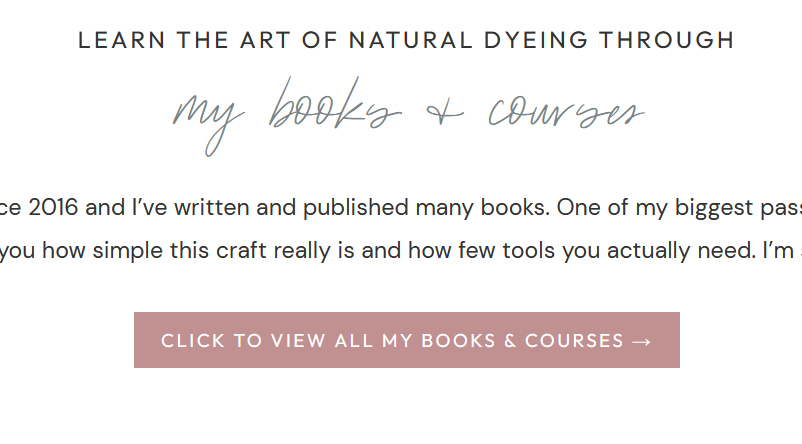Click the handwritten ampersand in the script heading
The height and width of the screenshot is (444, 802).
(x=445, y=113)
